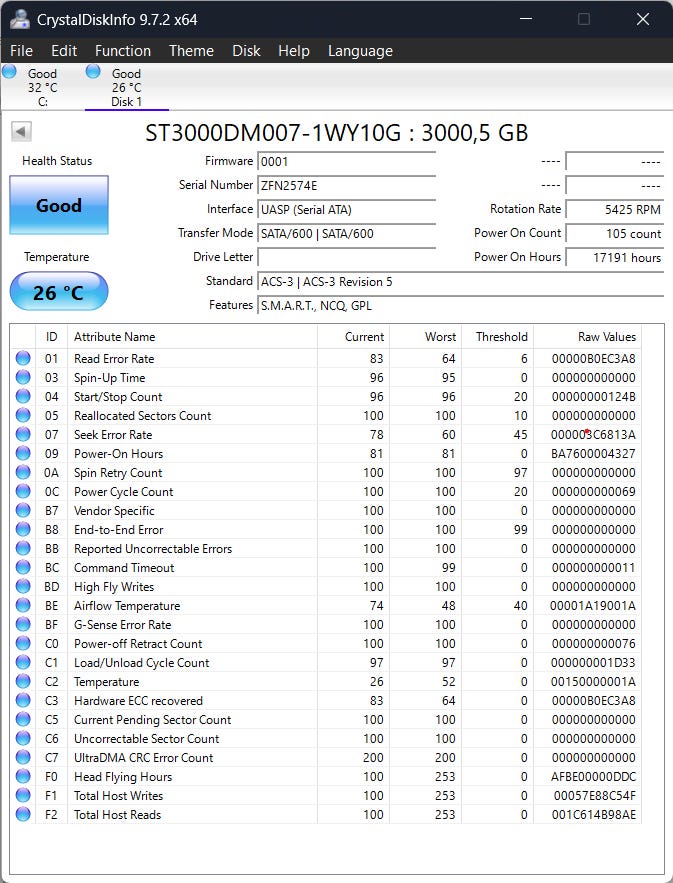673x883 pixels.
Task: Click the Worst column header
Action: [x=425, y=337]
